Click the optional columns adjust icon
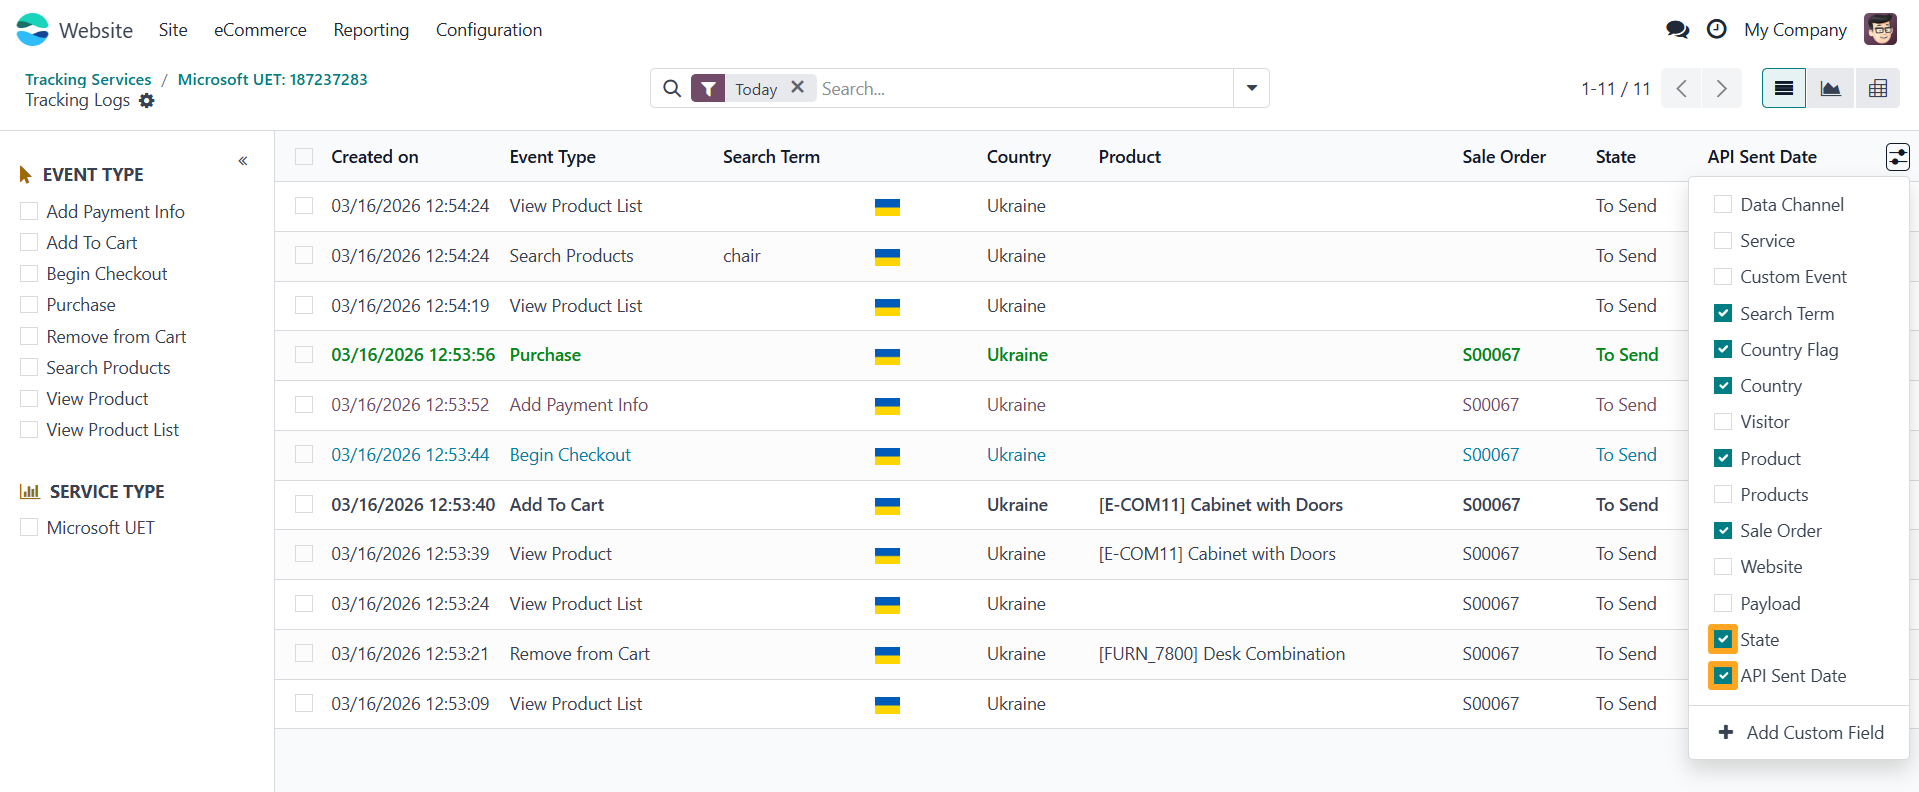The height and width of the screenshot is (792, 1919). (x=1897, y=157)
